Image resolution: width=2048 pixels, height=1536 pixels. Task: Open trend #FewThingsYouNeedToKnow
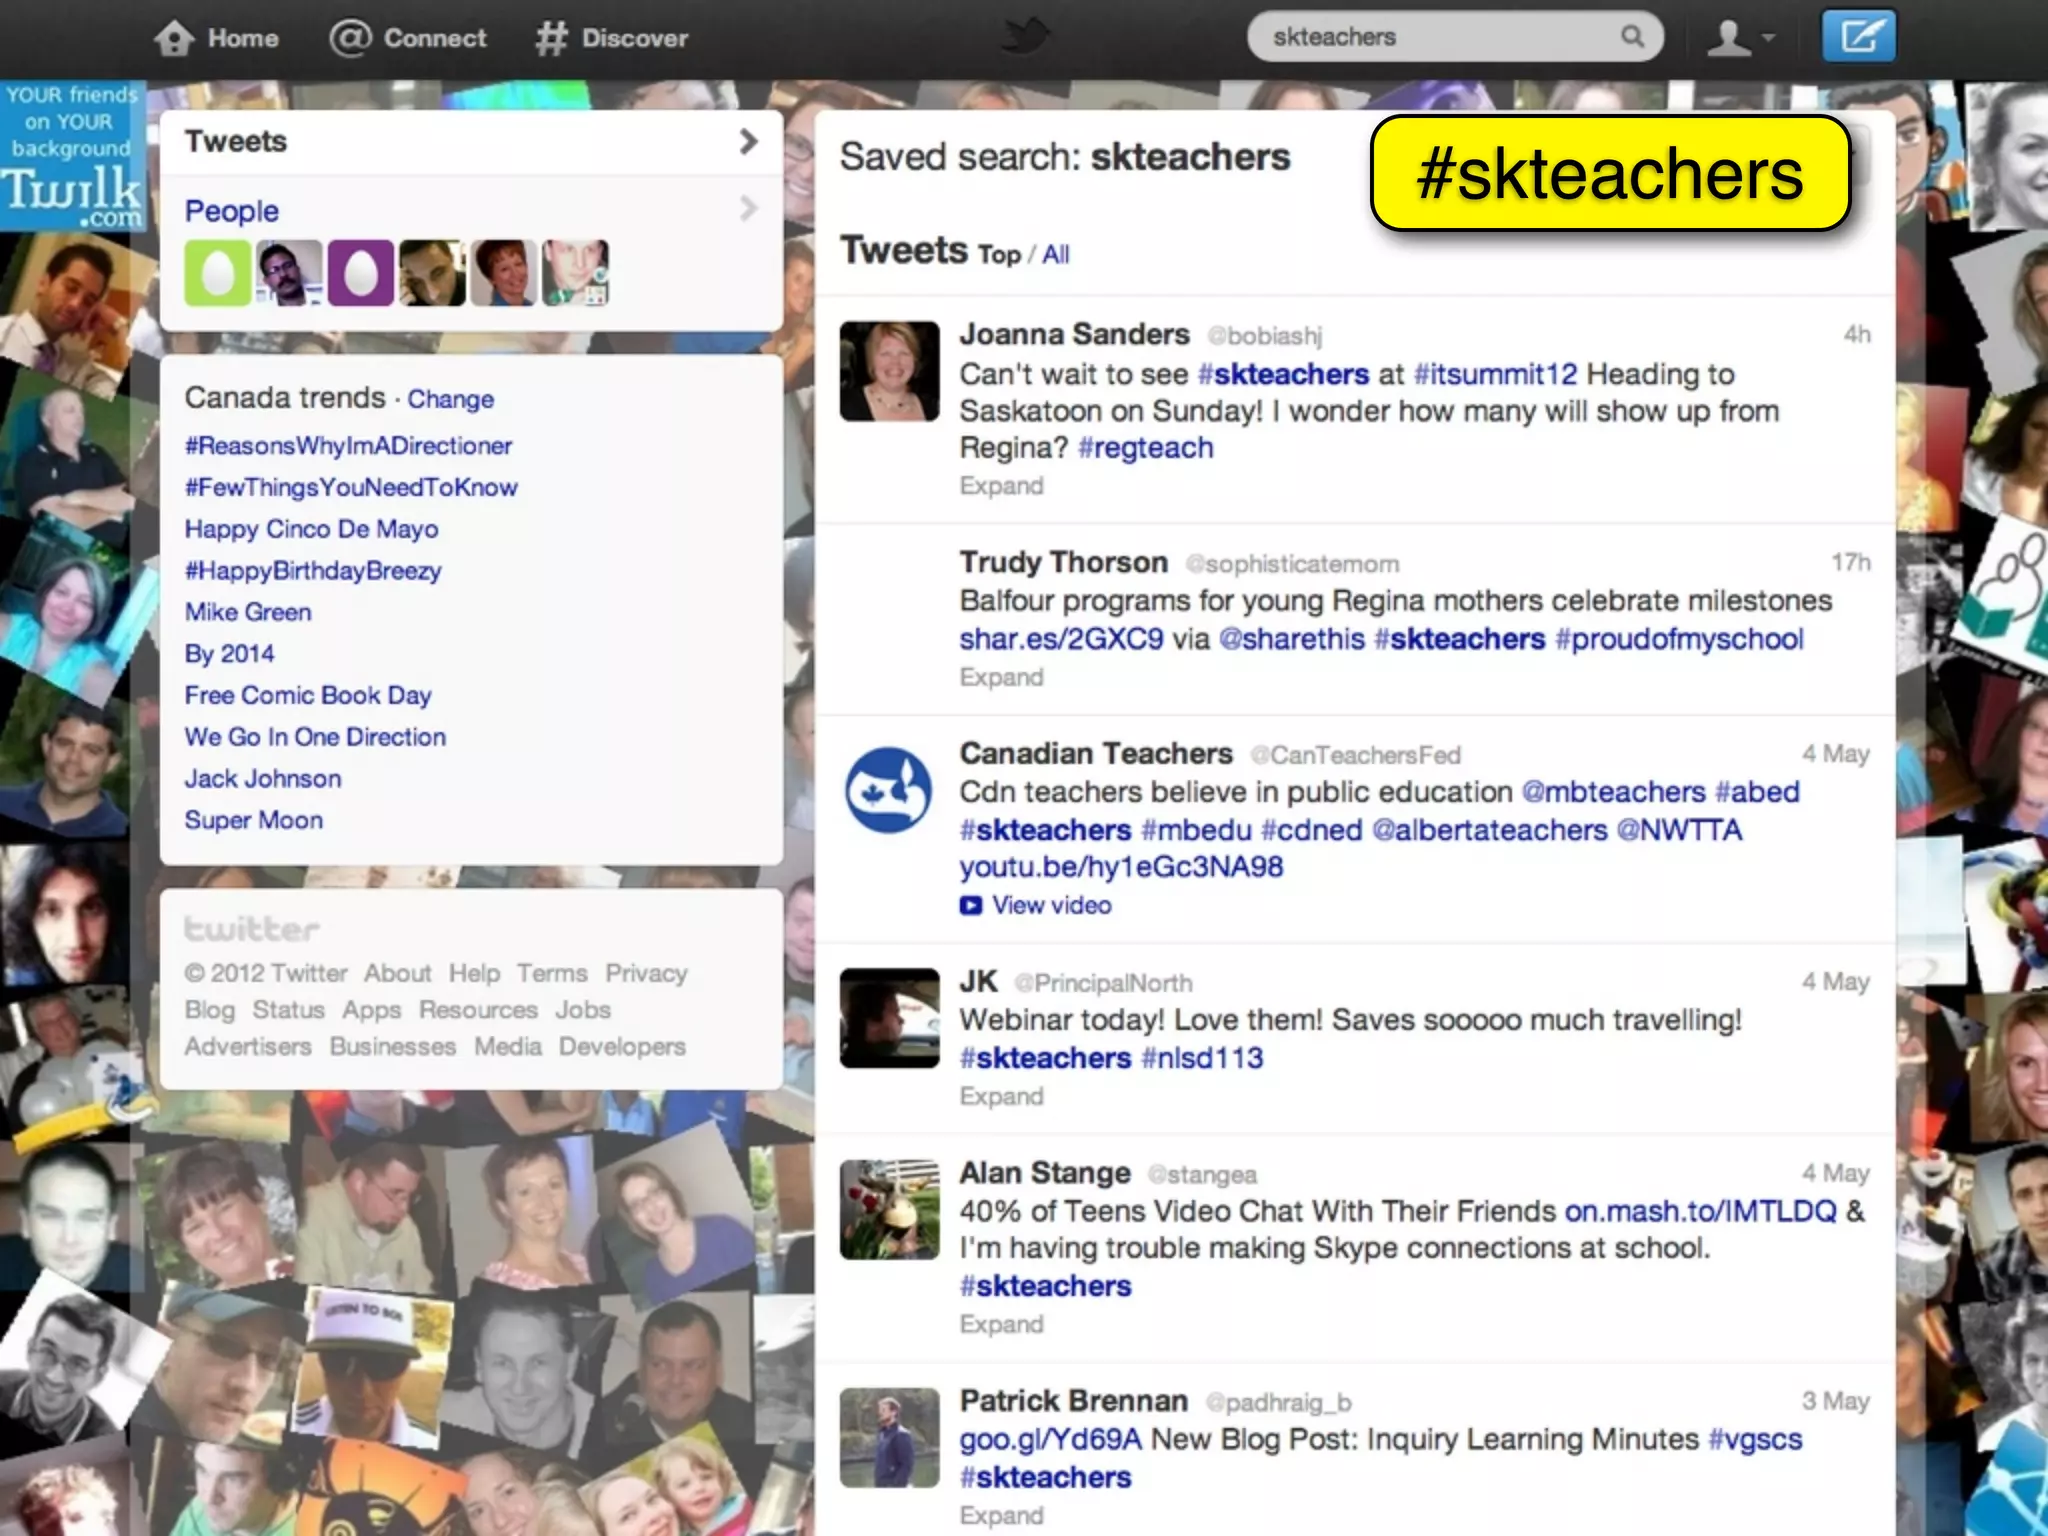pos(351,487)
